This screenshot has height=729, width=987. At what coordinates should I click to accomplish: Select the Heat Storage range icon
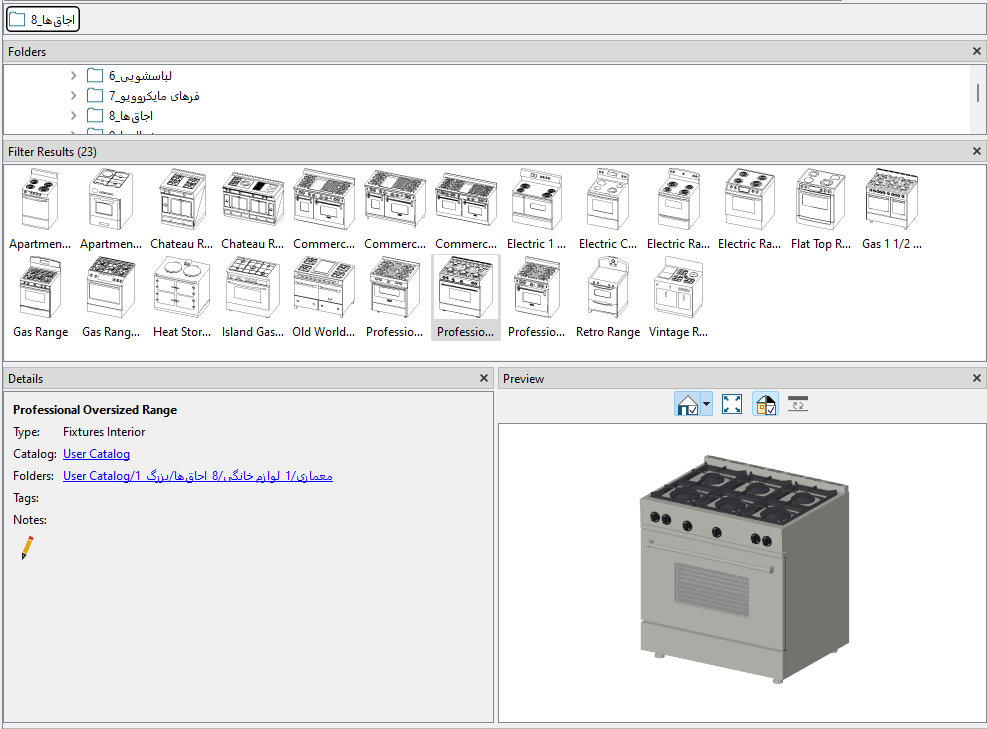tap(182, 298)
